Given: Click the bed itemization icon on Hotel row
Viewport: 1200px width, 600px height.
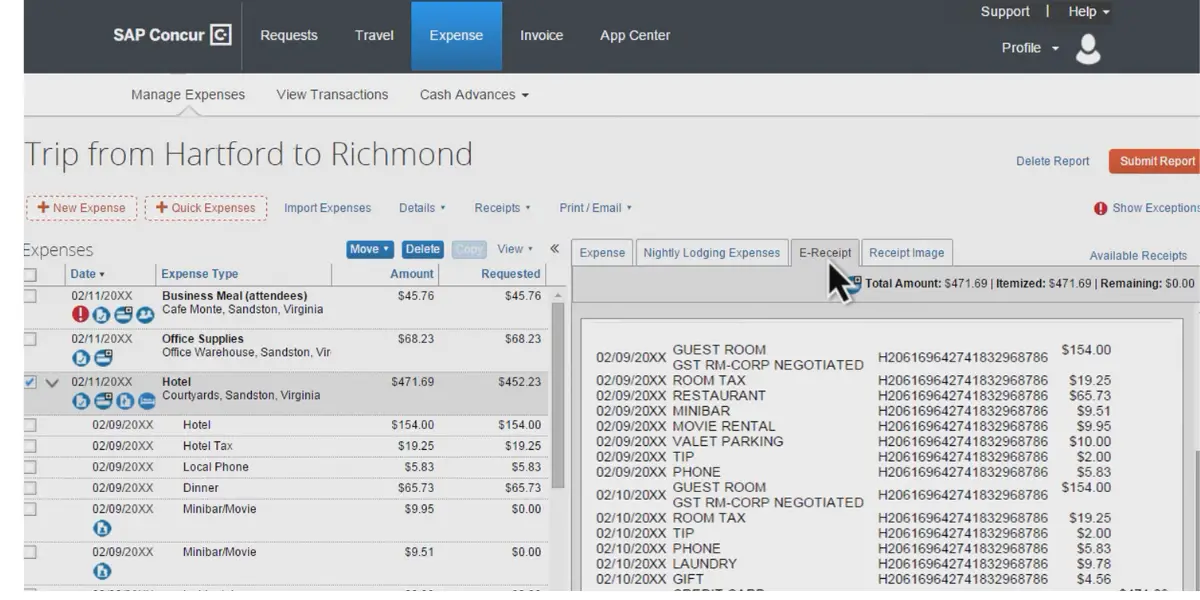Looking at the screenshot, I should 146,401.
